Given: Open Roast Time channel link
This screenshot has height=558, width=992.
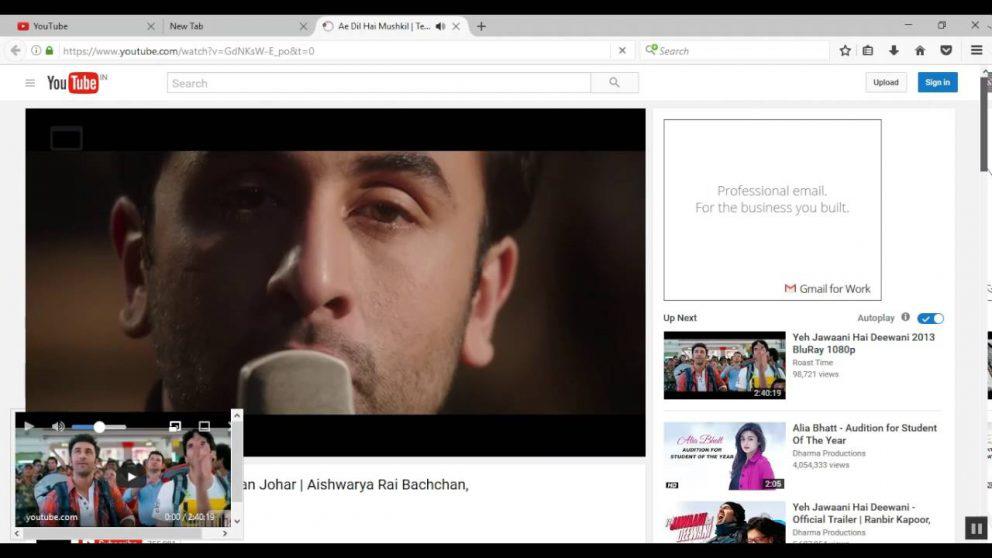Looking at the screenshot, I should (x=812, y=363).
